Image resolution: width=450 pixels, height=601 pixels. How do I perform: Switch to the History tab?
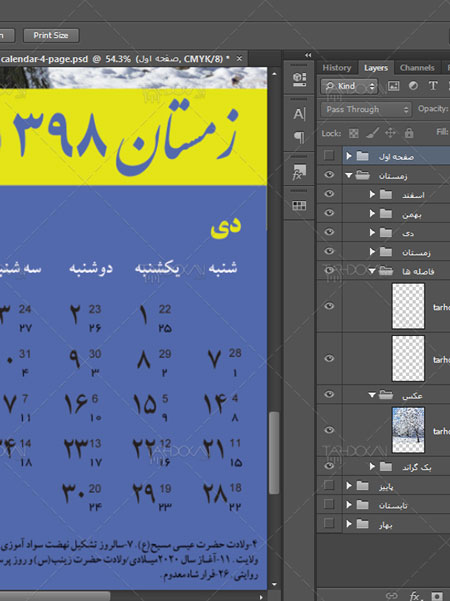[x=337, y=68]
